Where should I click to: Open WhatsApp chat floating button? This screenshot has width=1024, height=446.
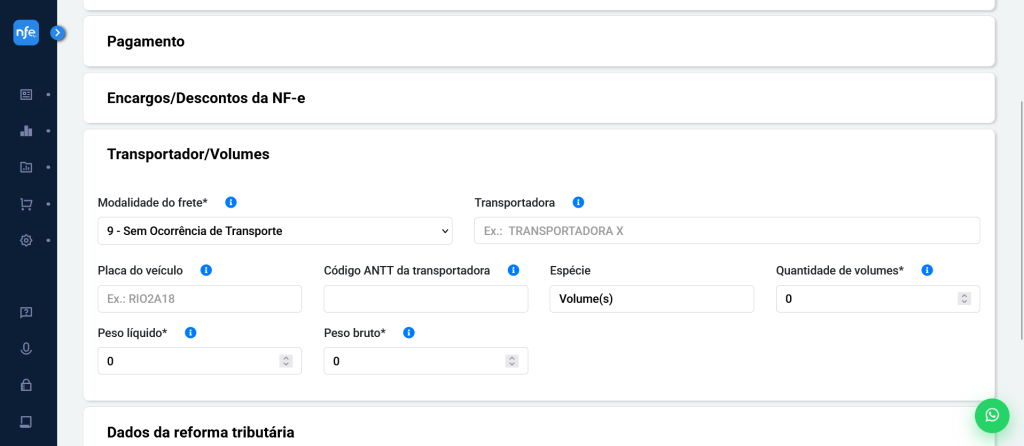991,415
